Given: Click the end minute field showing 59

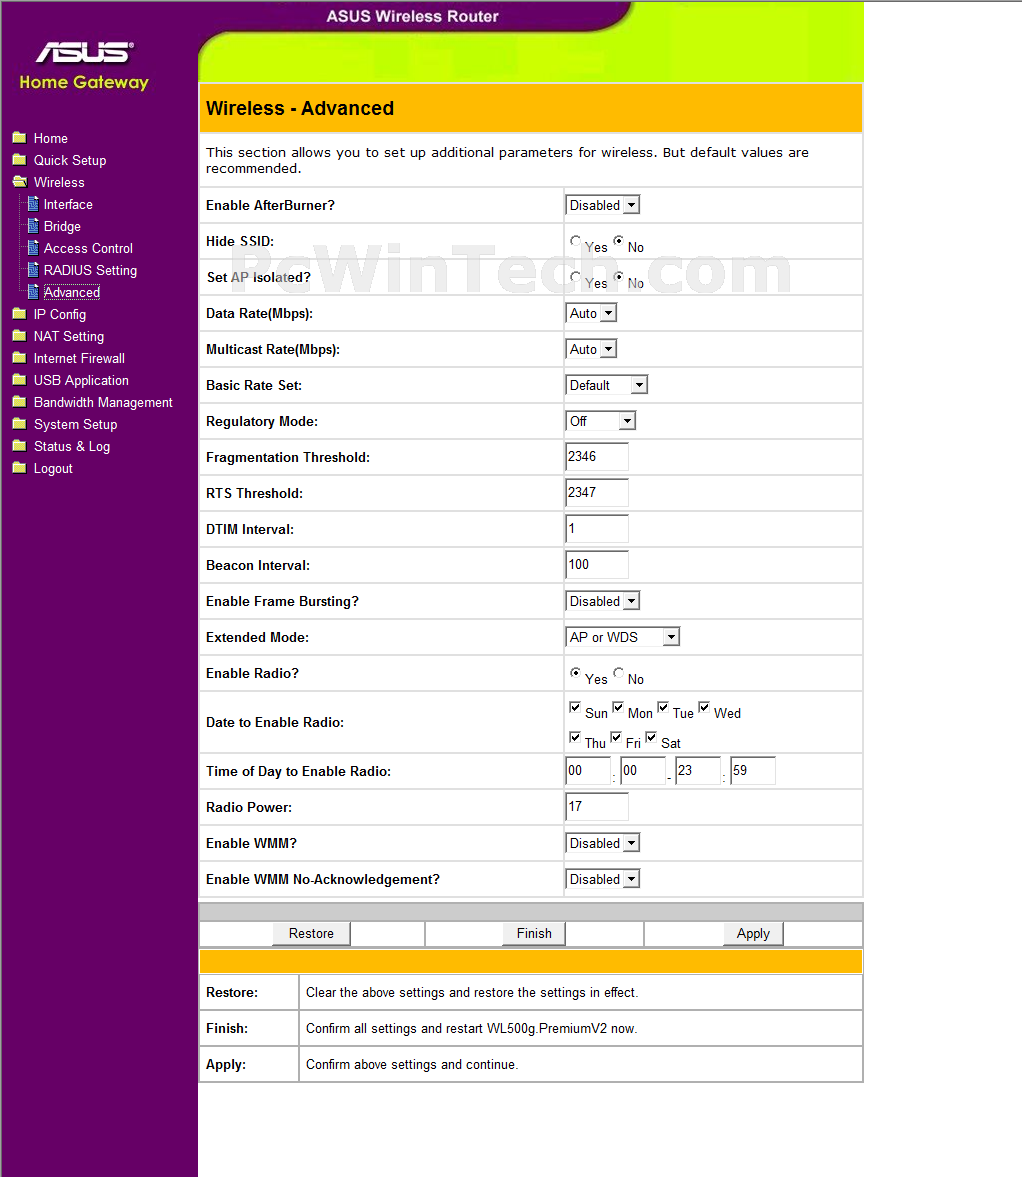Looking at the screenshot, I should [x=753, y=770].
